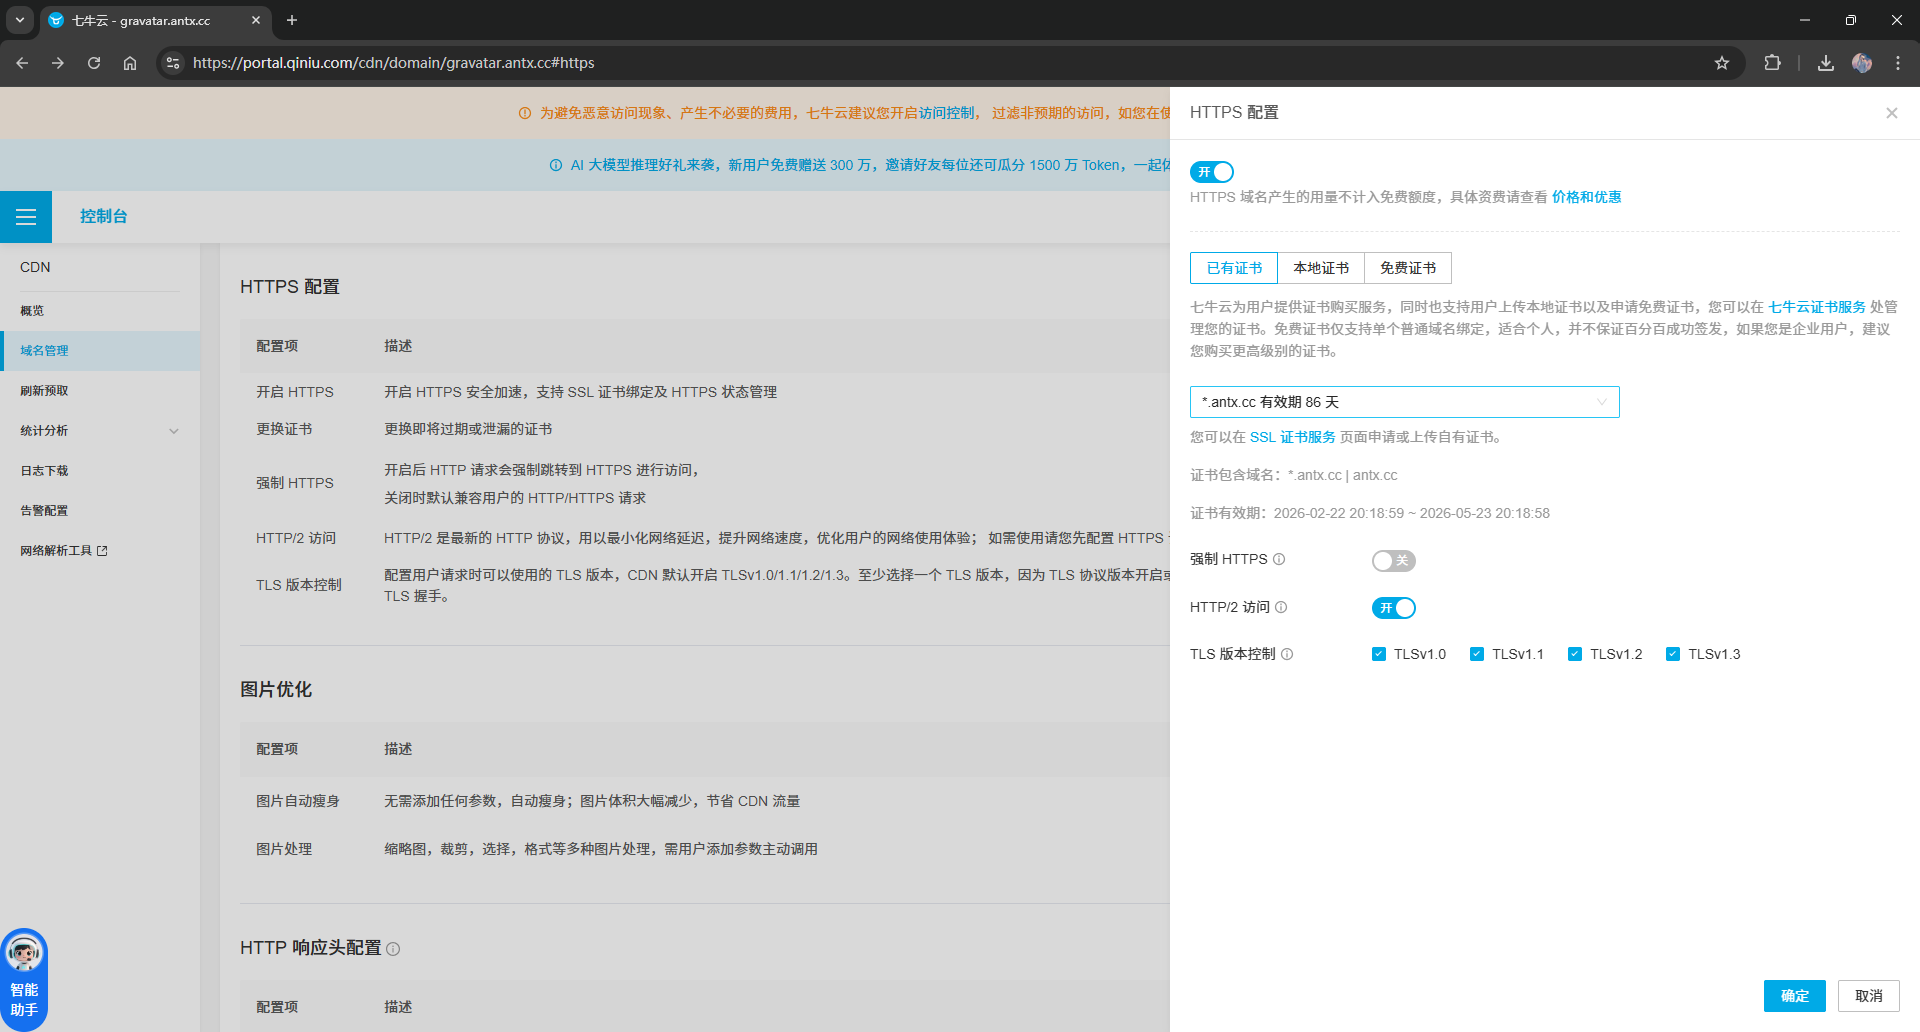Turn off the main HTTPS switch

(1211, 172)
